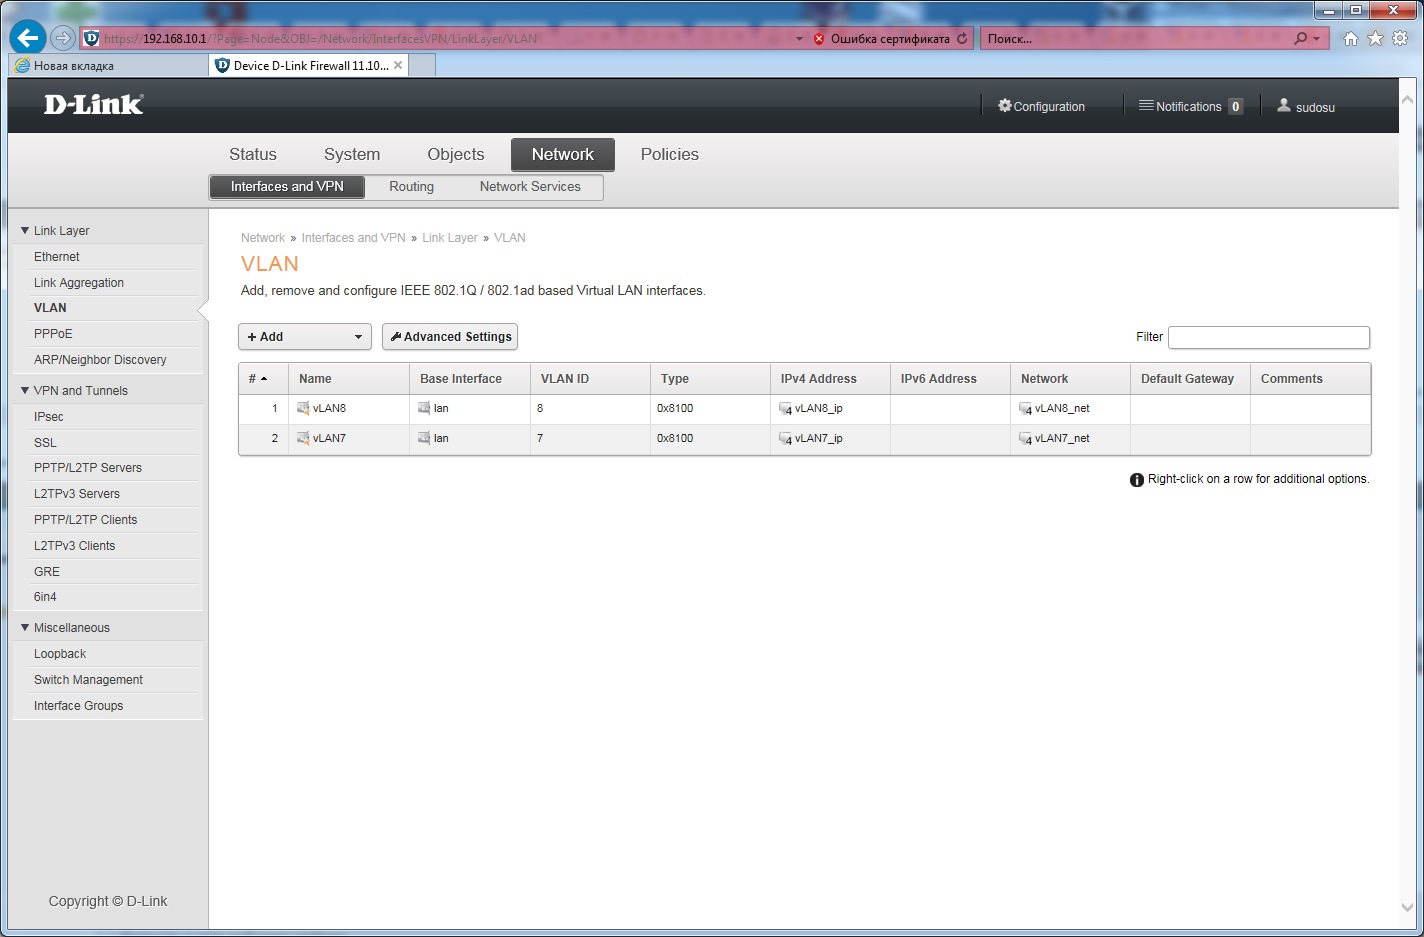
Task: Click the browser home icon
Action: click(x=1350, y=39)
